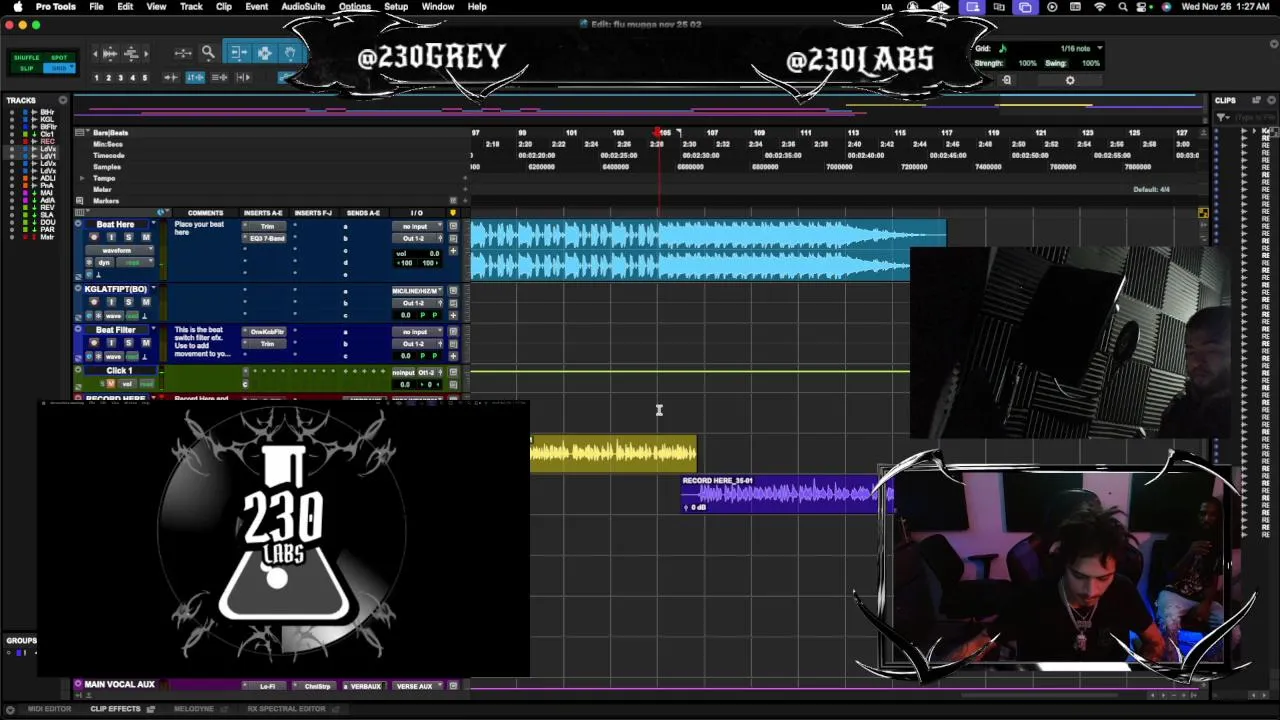
Task: Toggle input monitoring on Beat Filter track
Action: point(111,343)
